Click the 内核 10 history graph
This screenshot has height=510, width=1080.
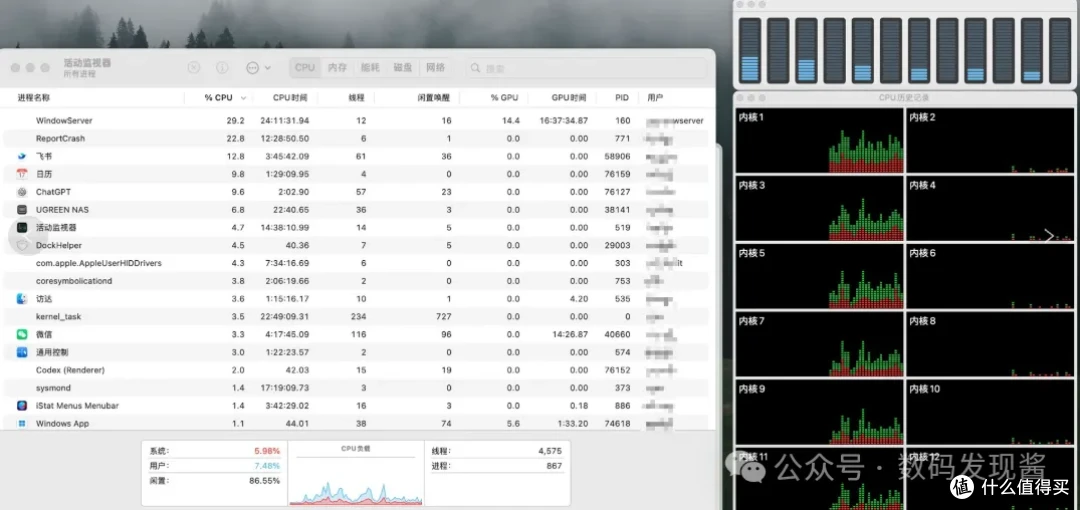(x=990, y=411)
